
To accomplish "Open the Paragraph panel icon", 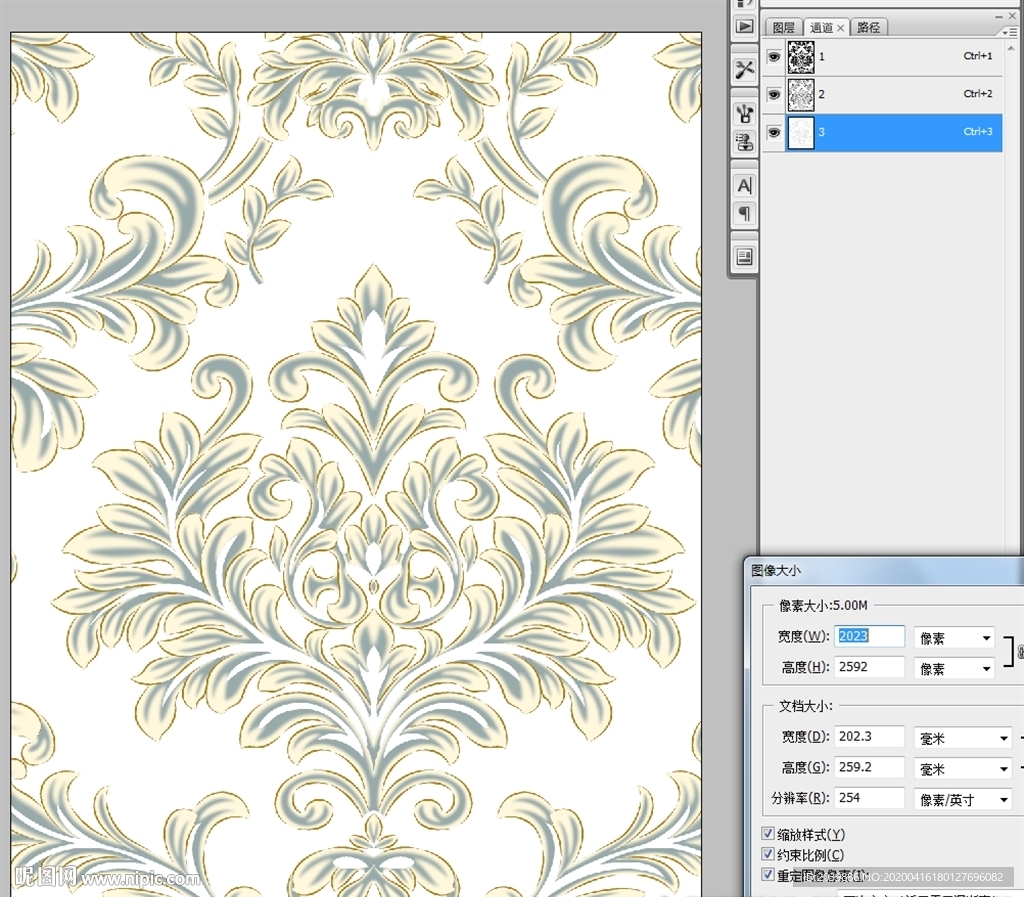I will click(744, 213).
